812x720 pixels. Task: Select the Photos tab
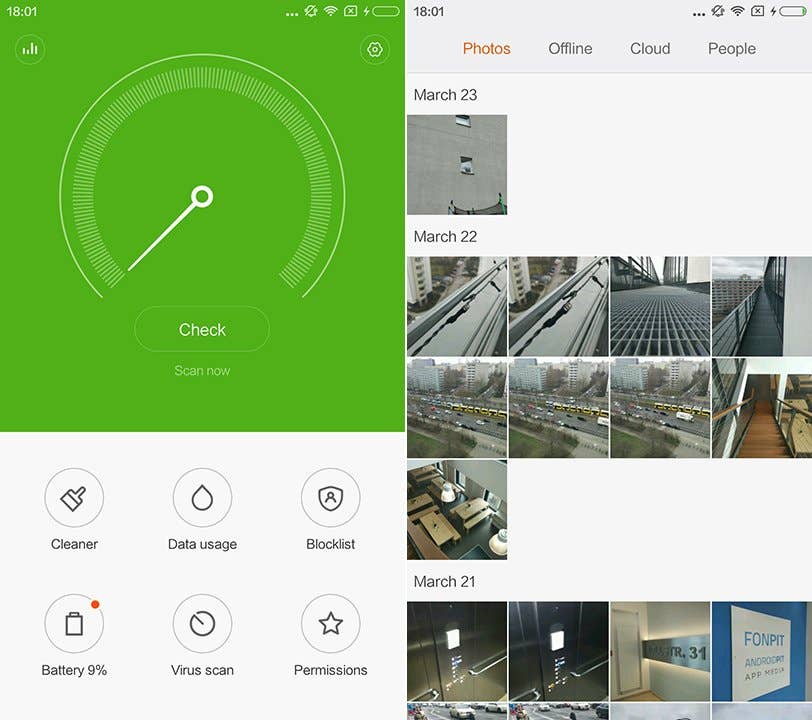[486, 48]
